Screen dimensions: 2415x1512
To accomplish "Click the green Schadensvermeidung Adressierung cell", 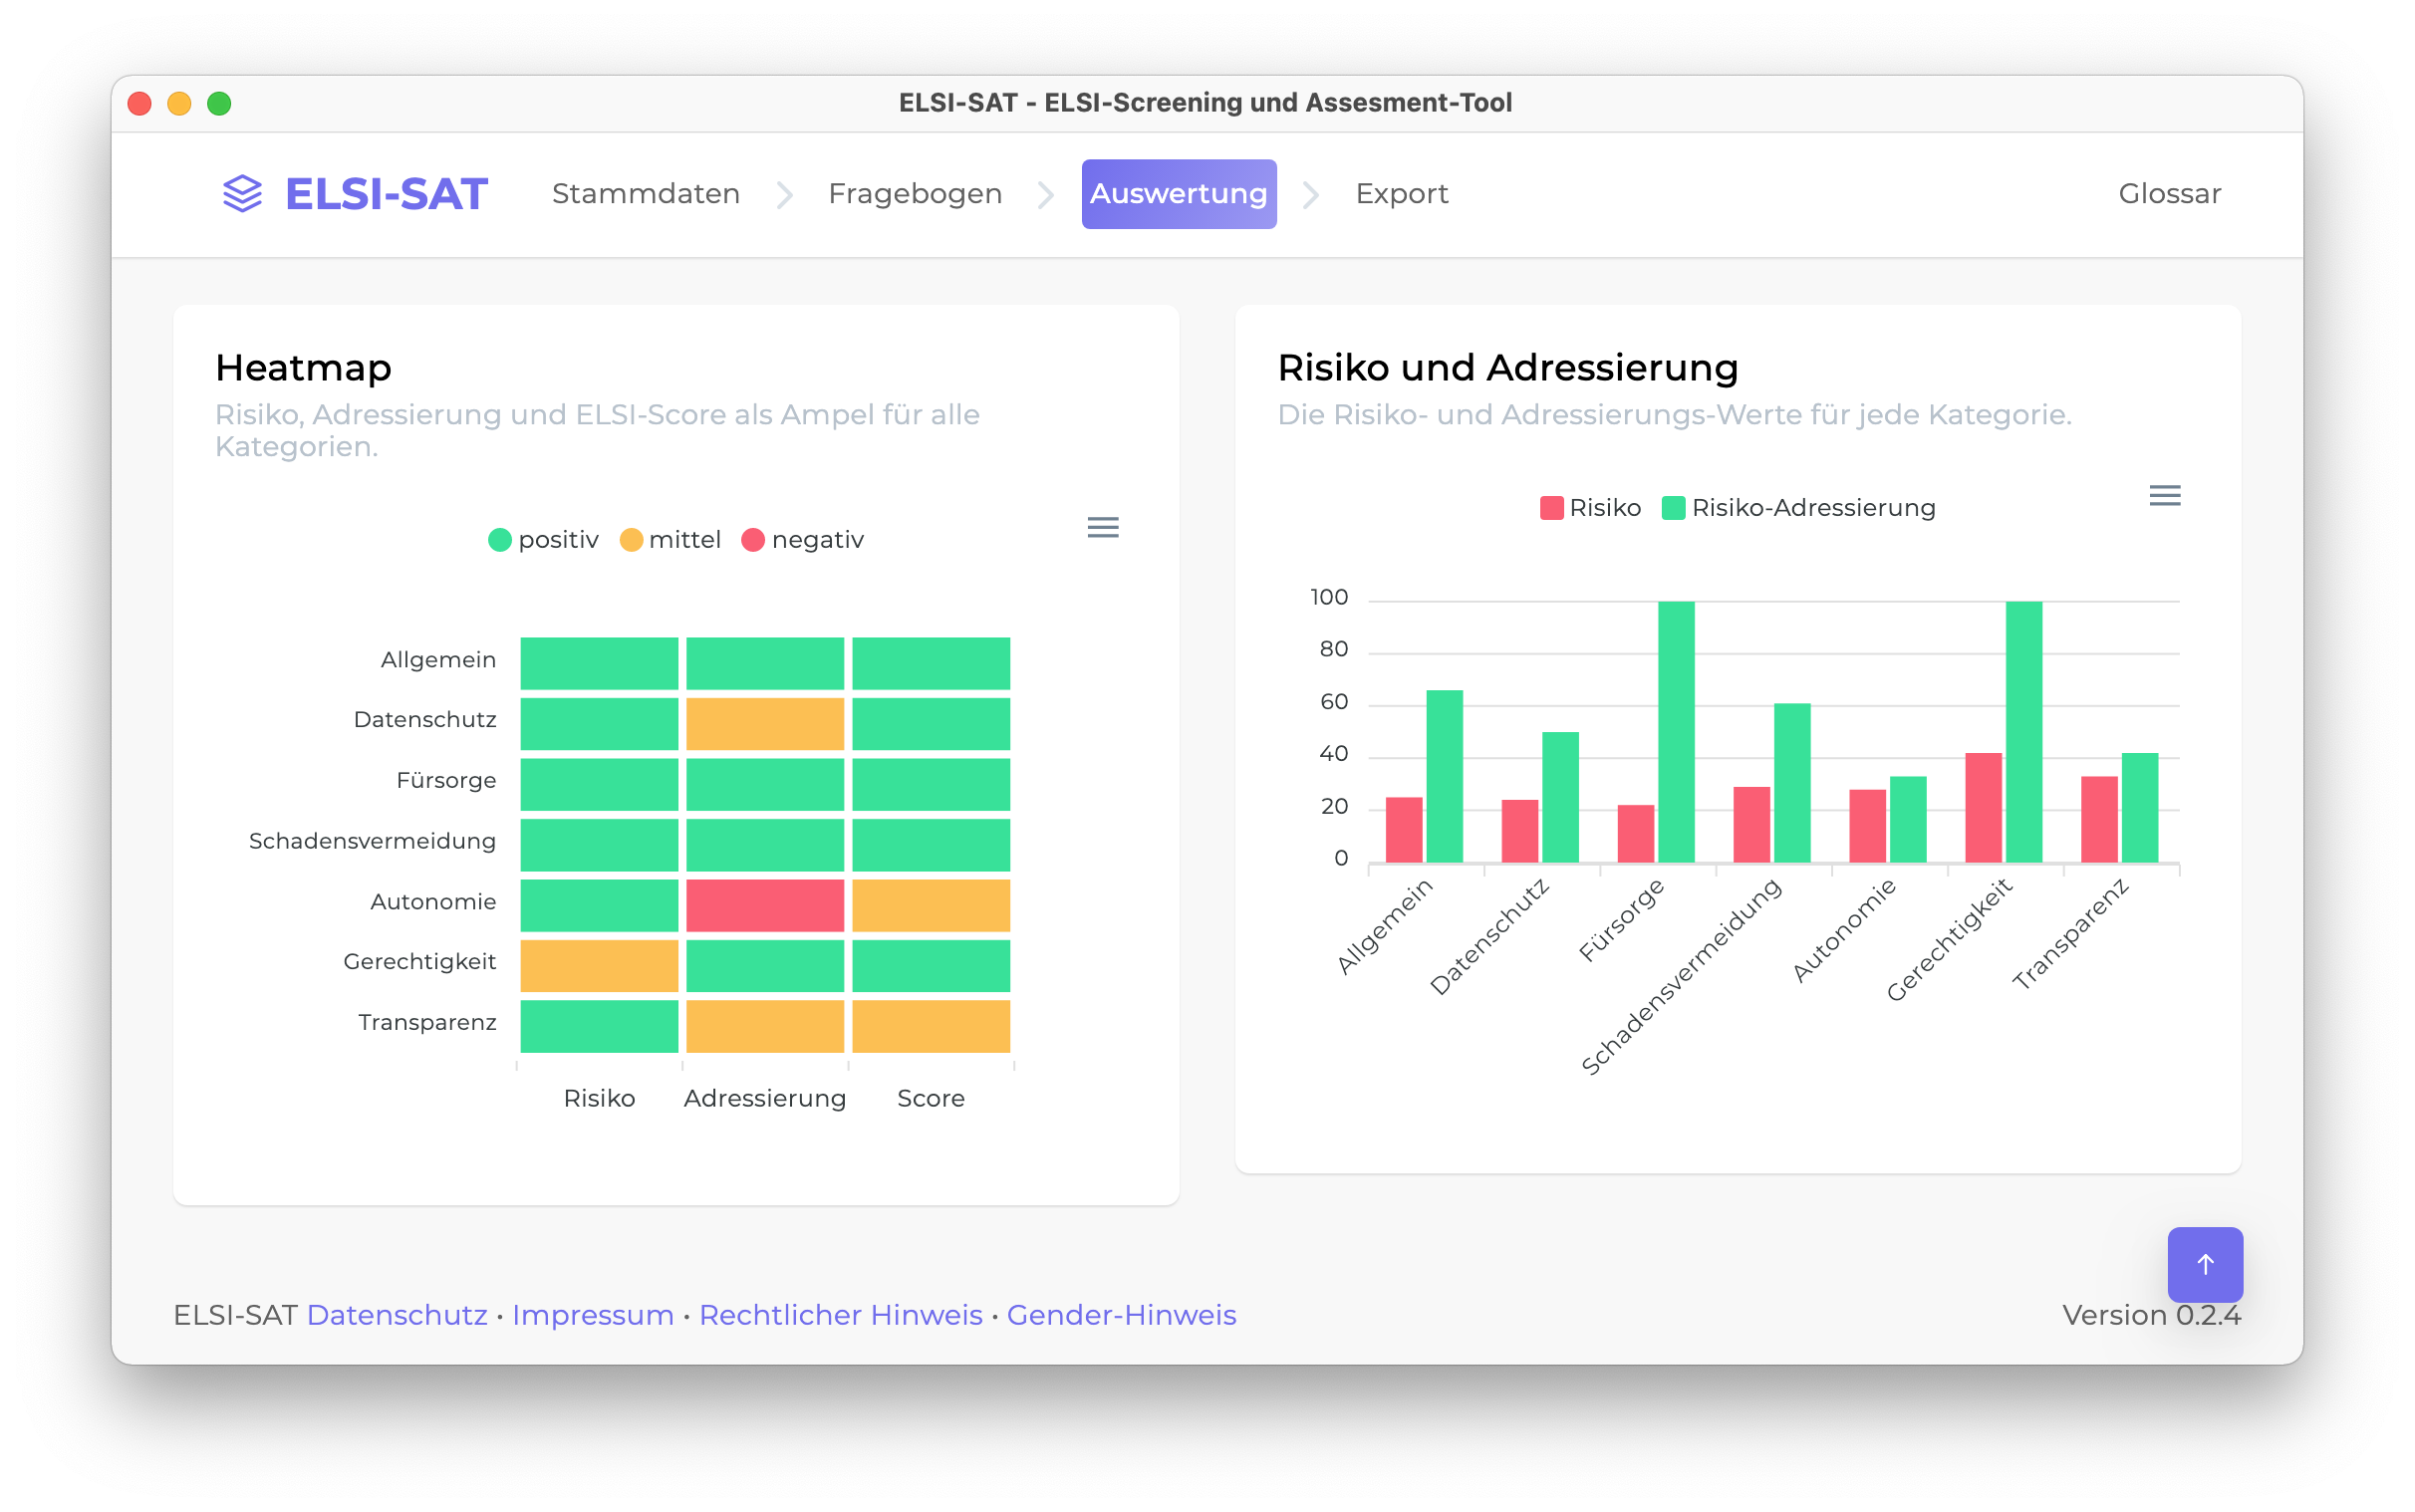I will [x=765, y=845].
